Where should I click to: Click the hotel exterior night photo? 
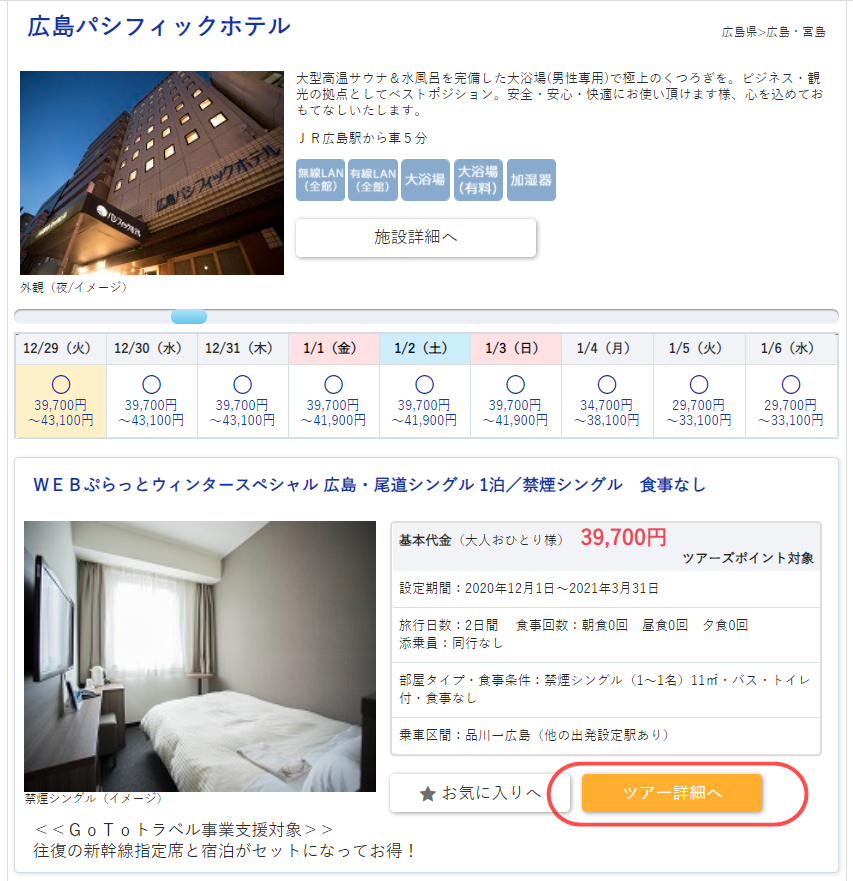[x=152, y=172]
